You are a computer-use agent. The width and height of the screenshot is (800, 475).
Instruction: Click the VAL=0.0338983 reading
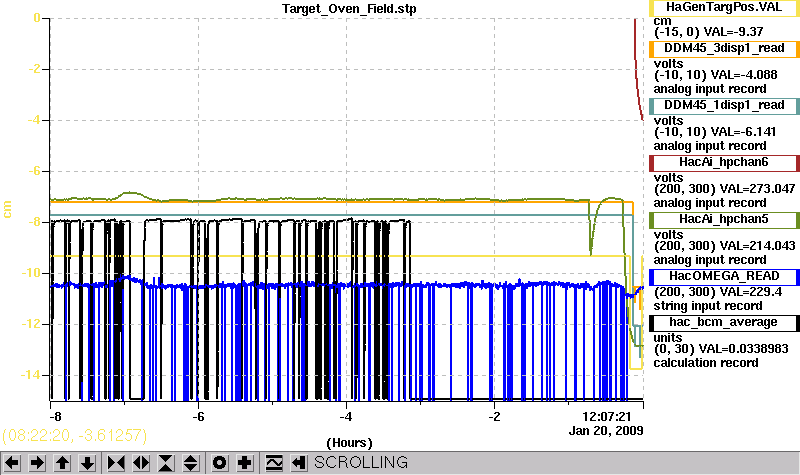(x=743, y=349)
